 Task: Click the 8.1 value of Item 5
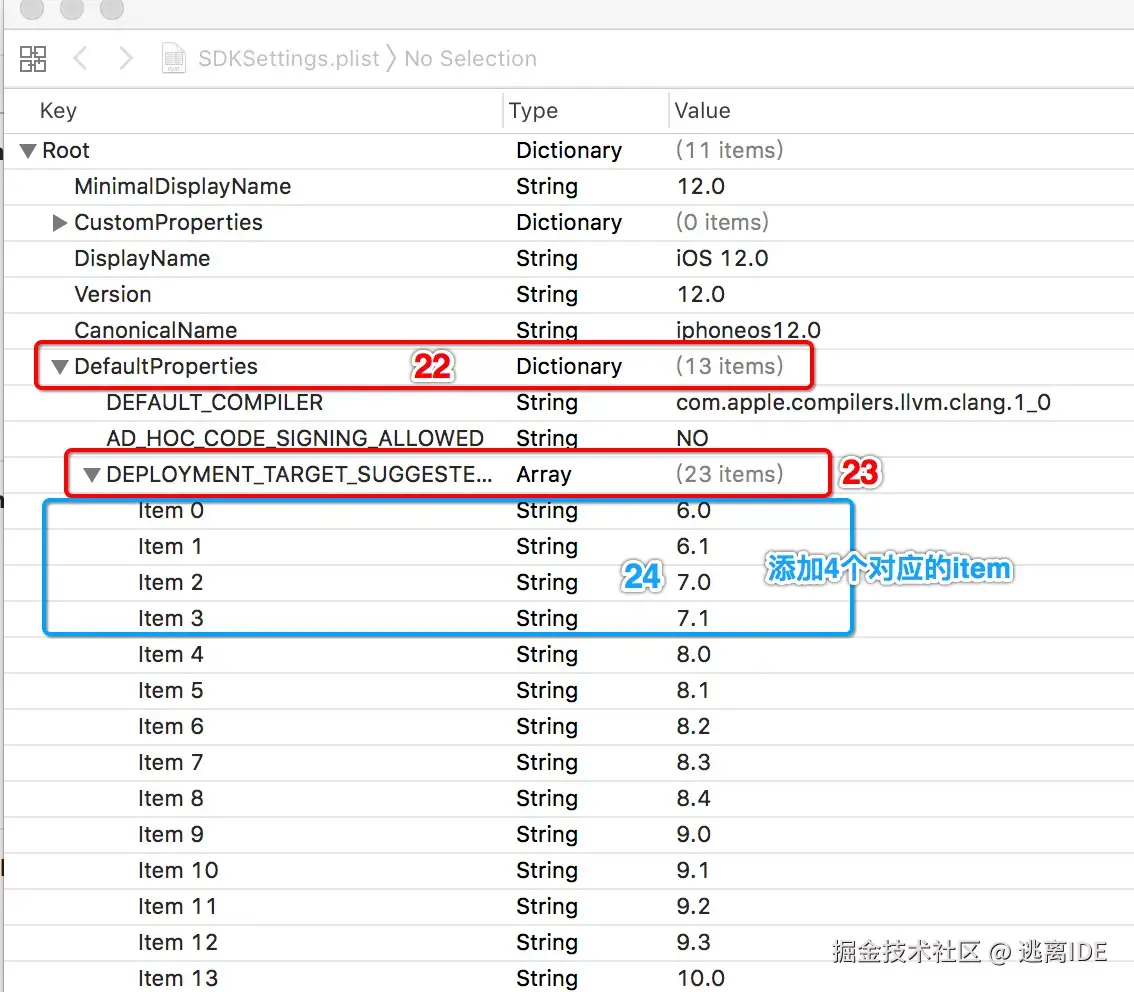pos(692,691)
